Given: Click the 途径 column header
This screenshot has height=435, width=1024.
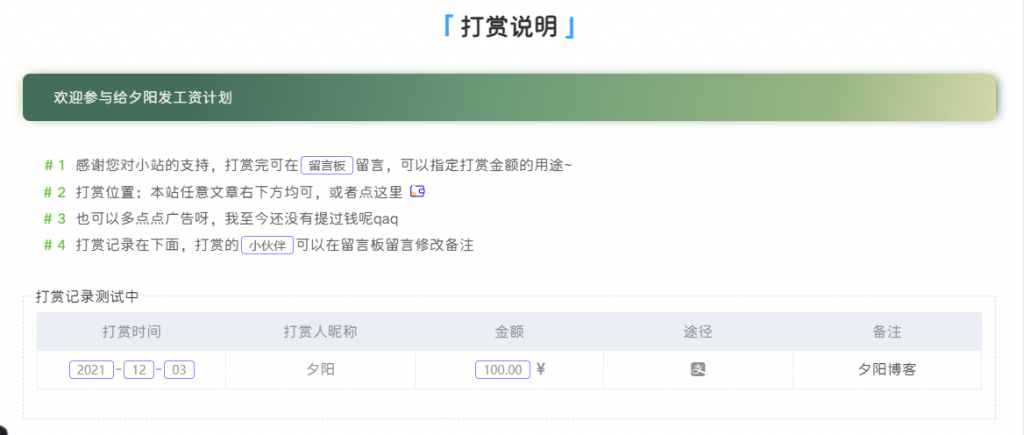Looking at the screenshot, I should coord(698,332).
